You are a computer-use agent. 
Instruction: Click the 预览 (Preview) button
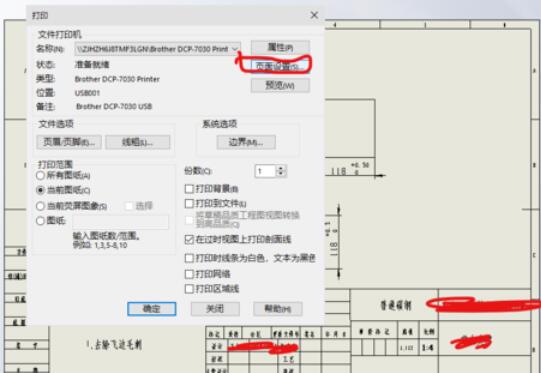[280, 85]
